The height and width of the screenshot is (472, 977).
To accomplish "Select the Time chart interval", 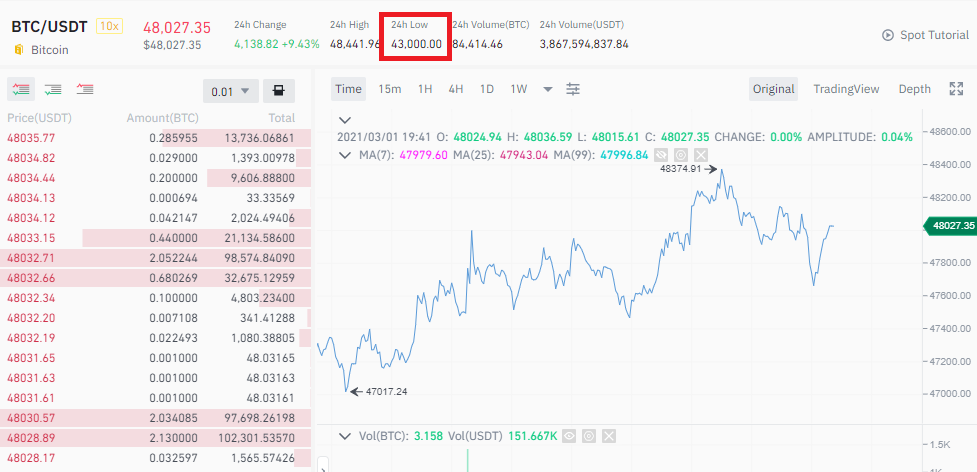I will [x=348, y=89].
